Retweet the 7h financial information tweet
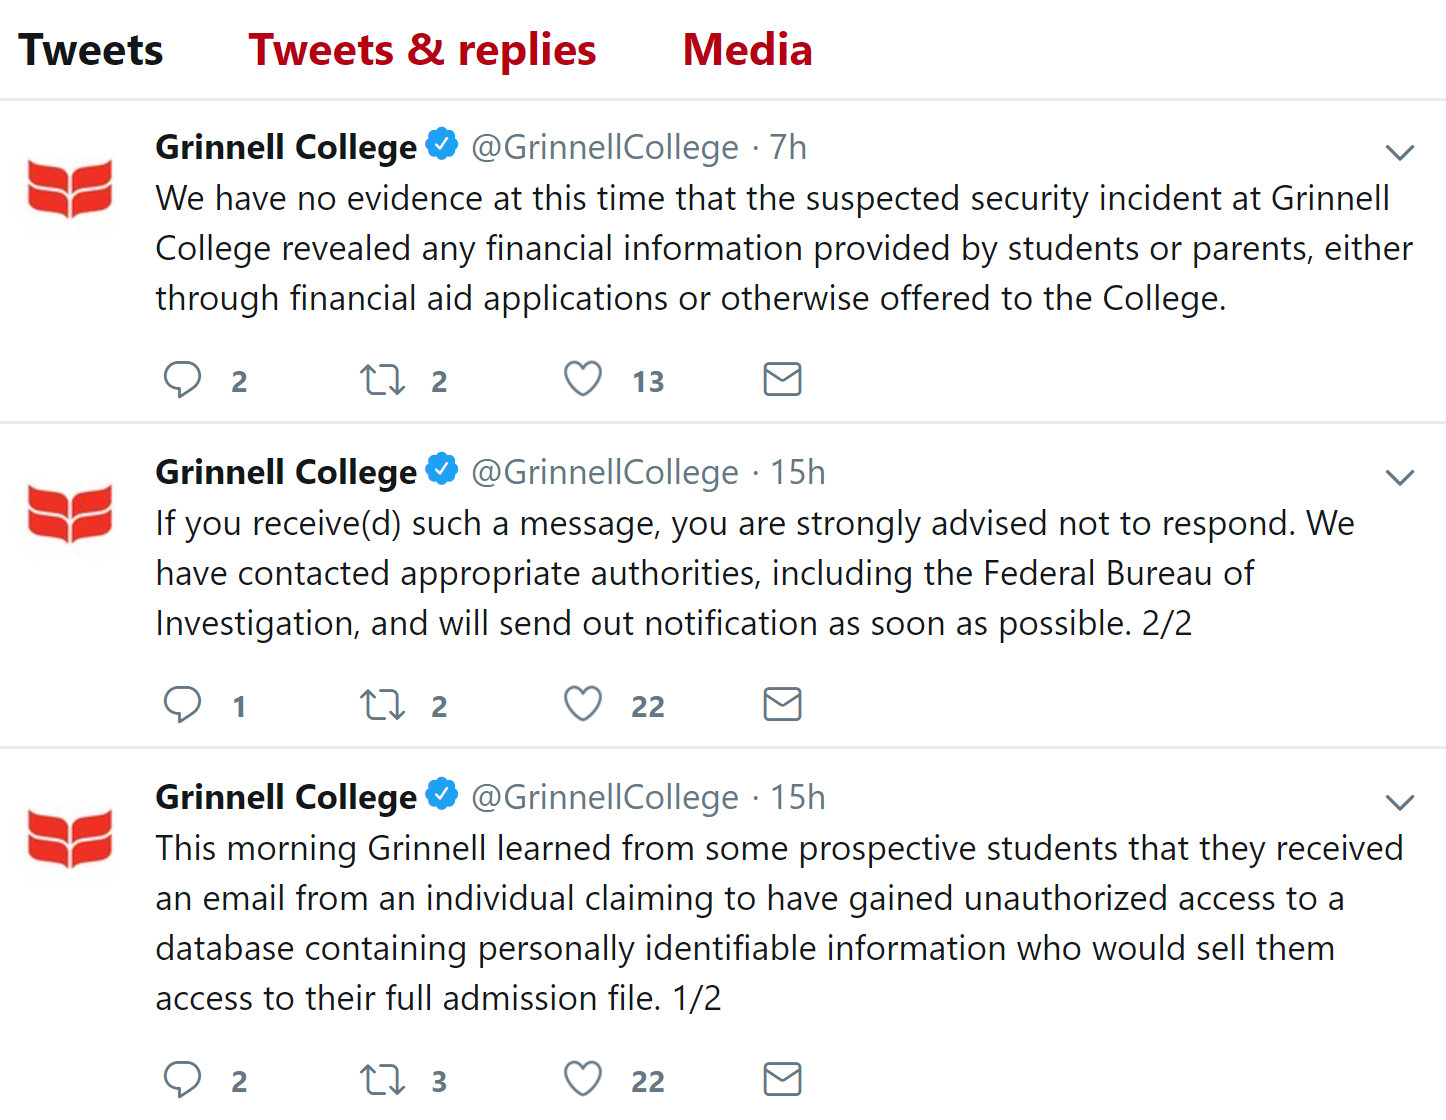Screen dimensions: 1446x1120 coord(382,380)
